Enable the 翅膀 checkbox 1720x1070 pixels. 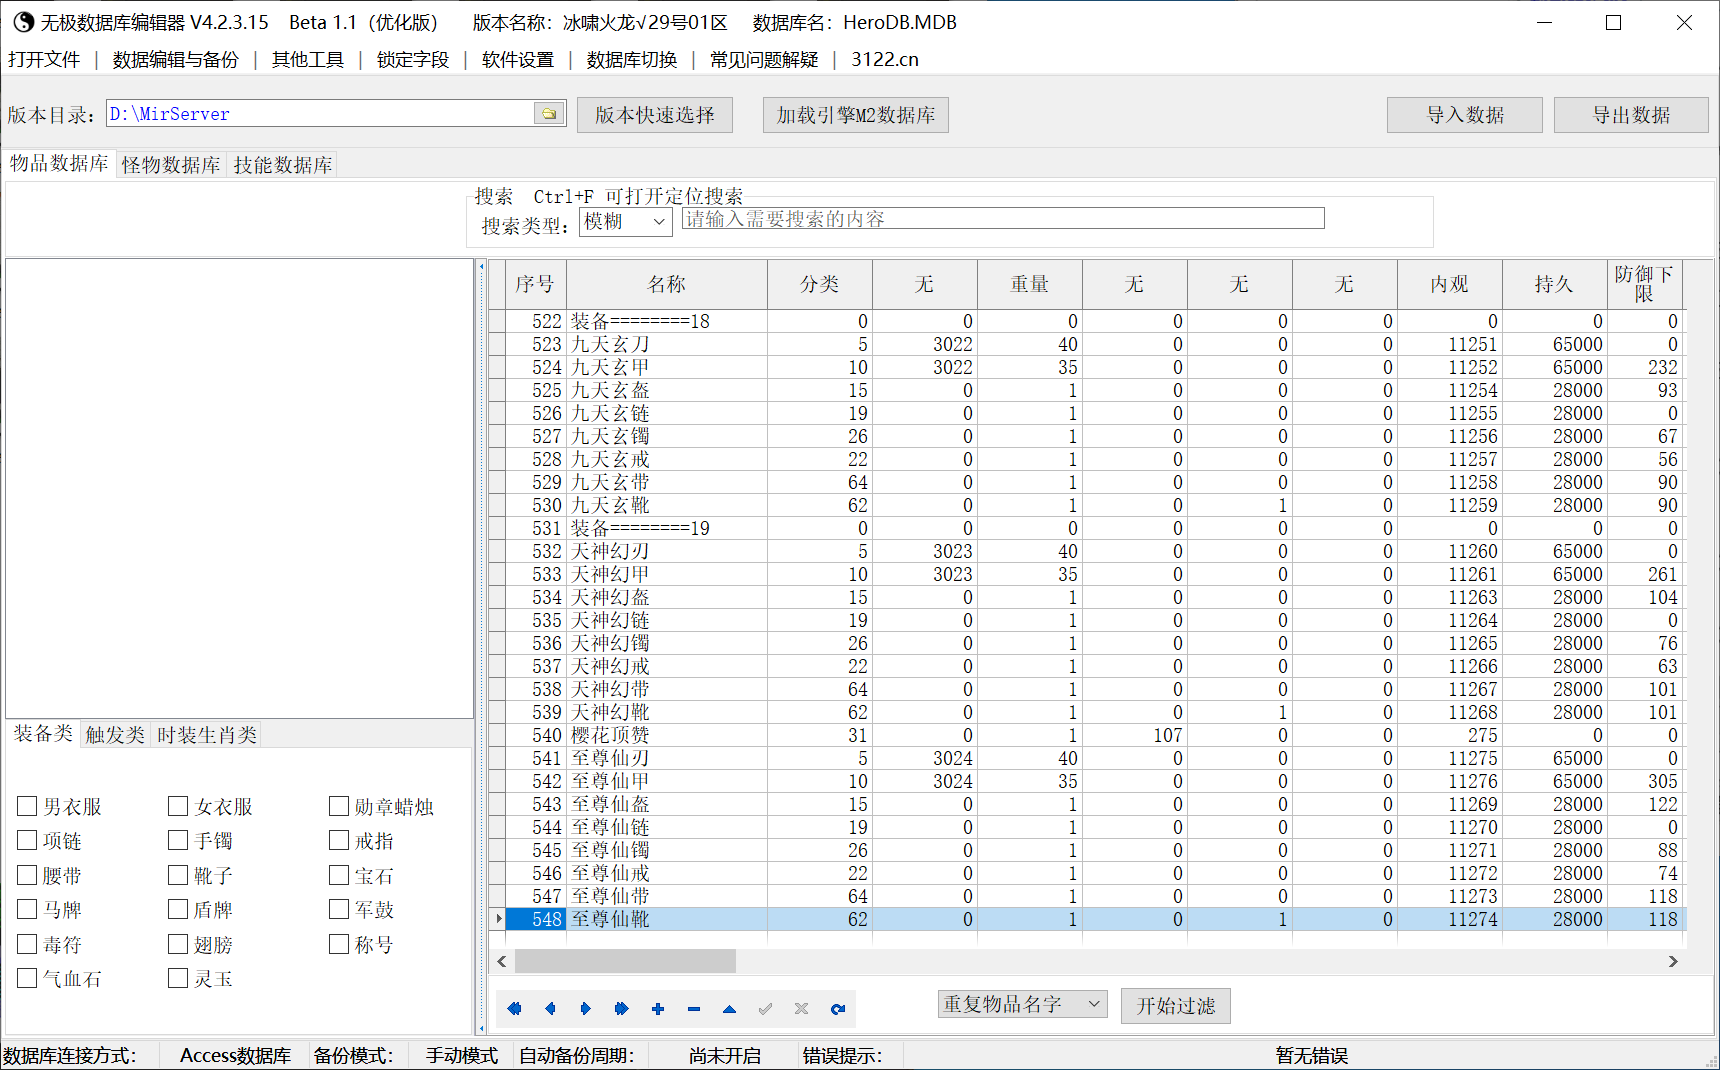coord(179,944)
